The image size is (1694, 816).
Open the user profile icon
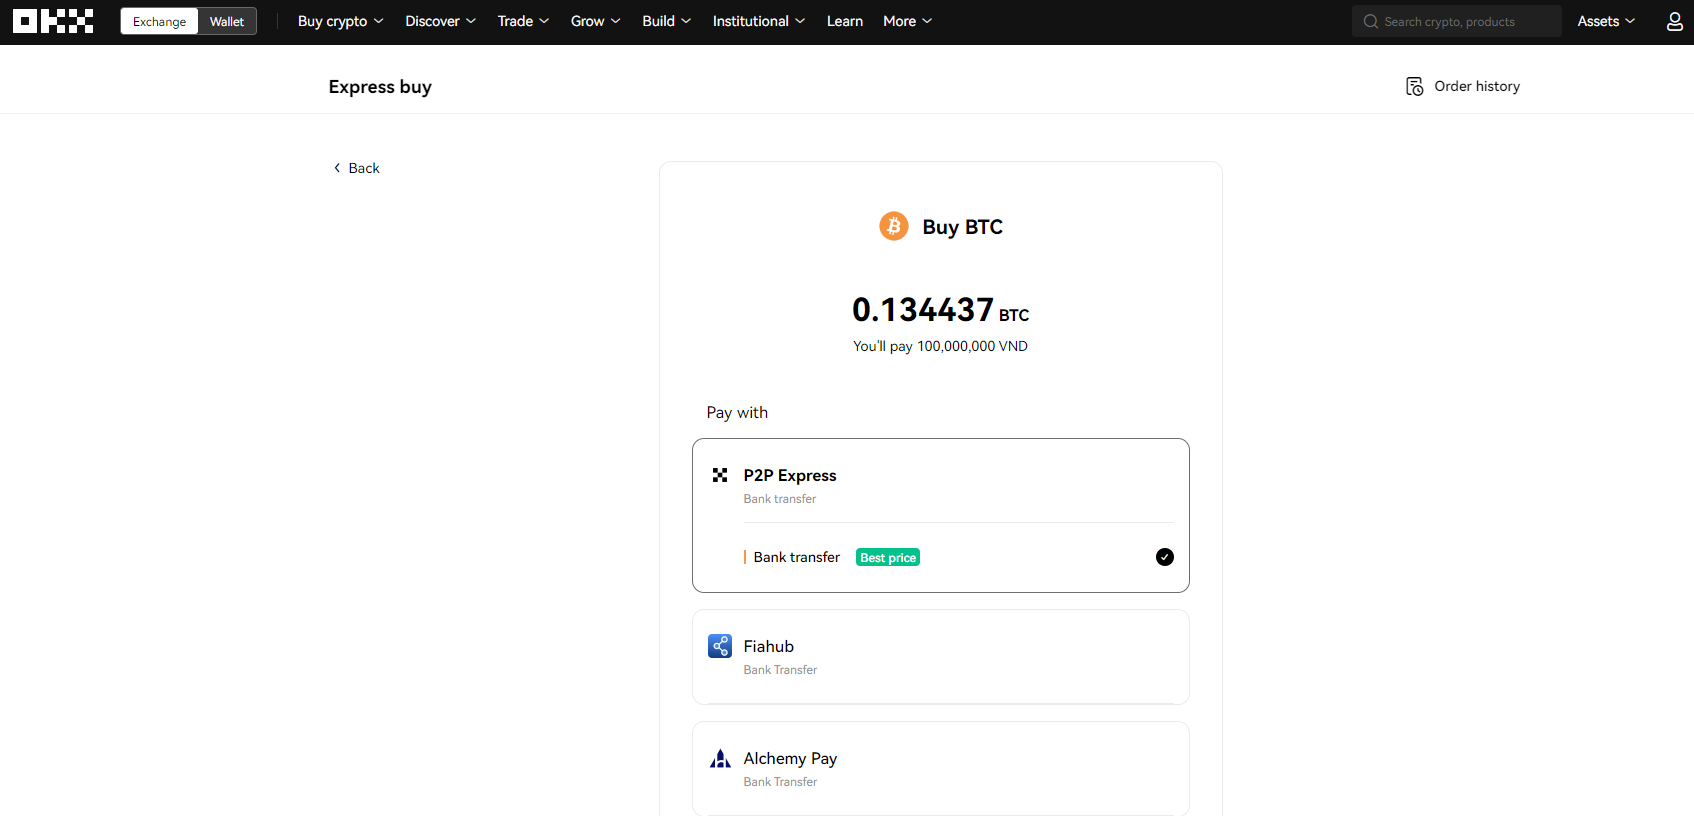(1674, 21)
